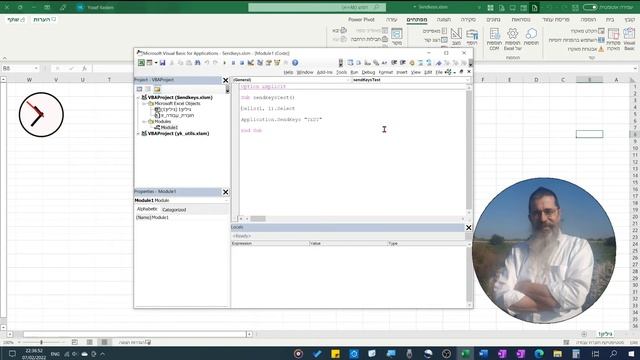Collapse the VBAProject (Sendkeys.xlsm) tree node
The image size is (640, 360).
pyautogui.click(x=138, y=98)
